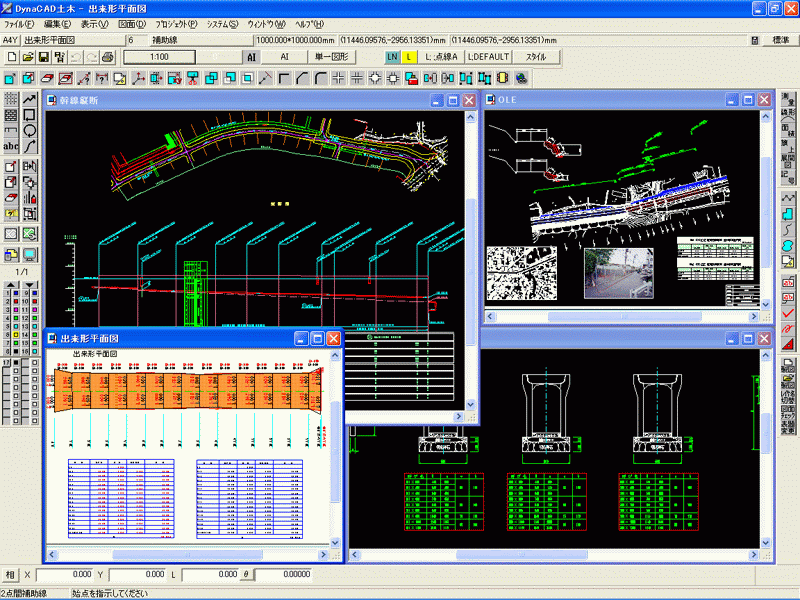Open the ファイル(F) menu
This screenshot has width=800, height=600.
tap(20, 23)
